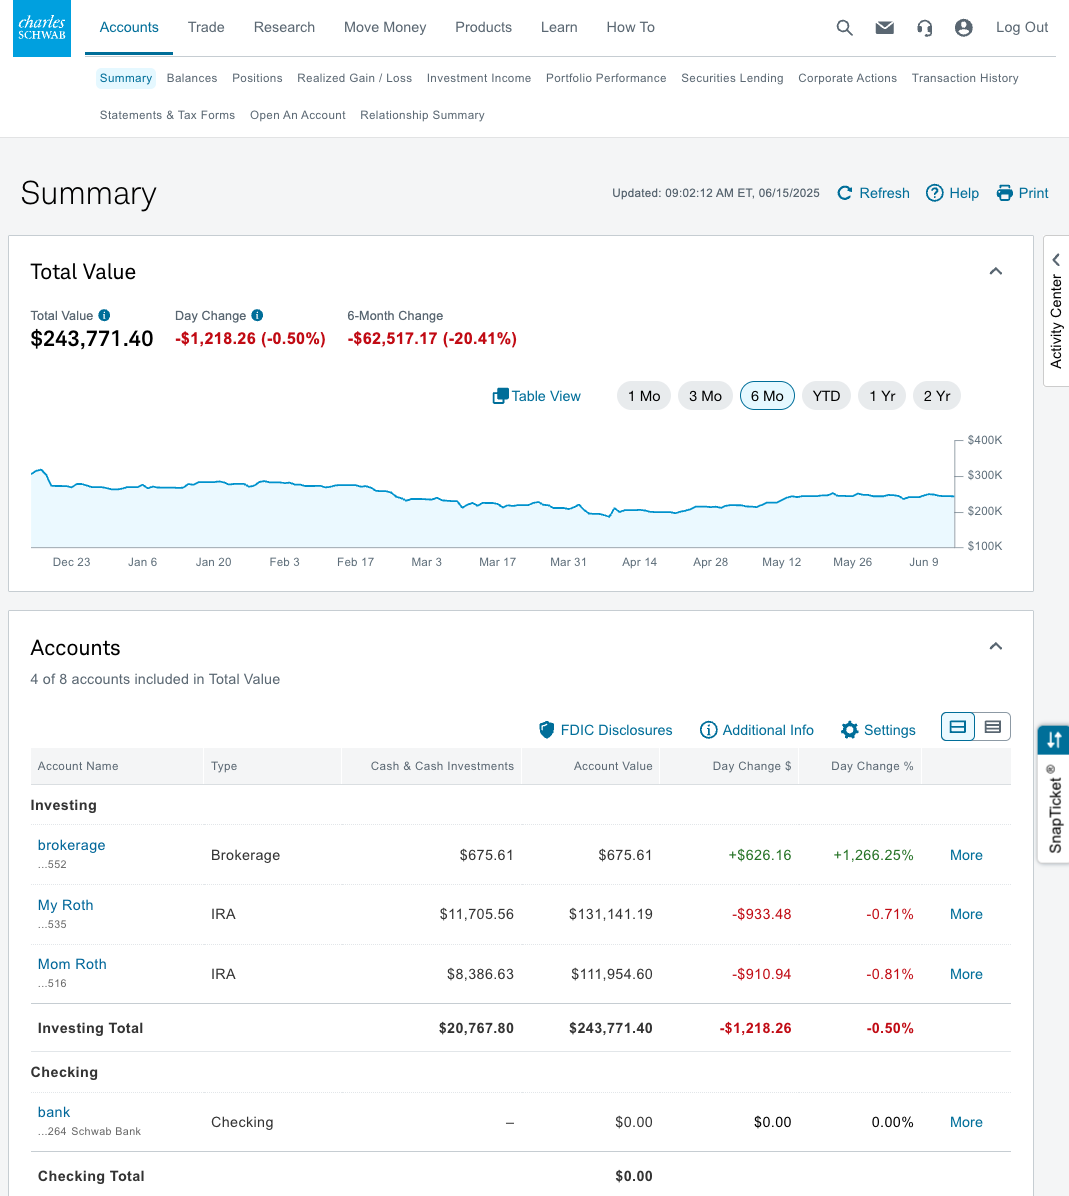The height and width of the screenshot is (1196, 1069).
Task: Open the Investment Income tab
Action: [478, 78]
